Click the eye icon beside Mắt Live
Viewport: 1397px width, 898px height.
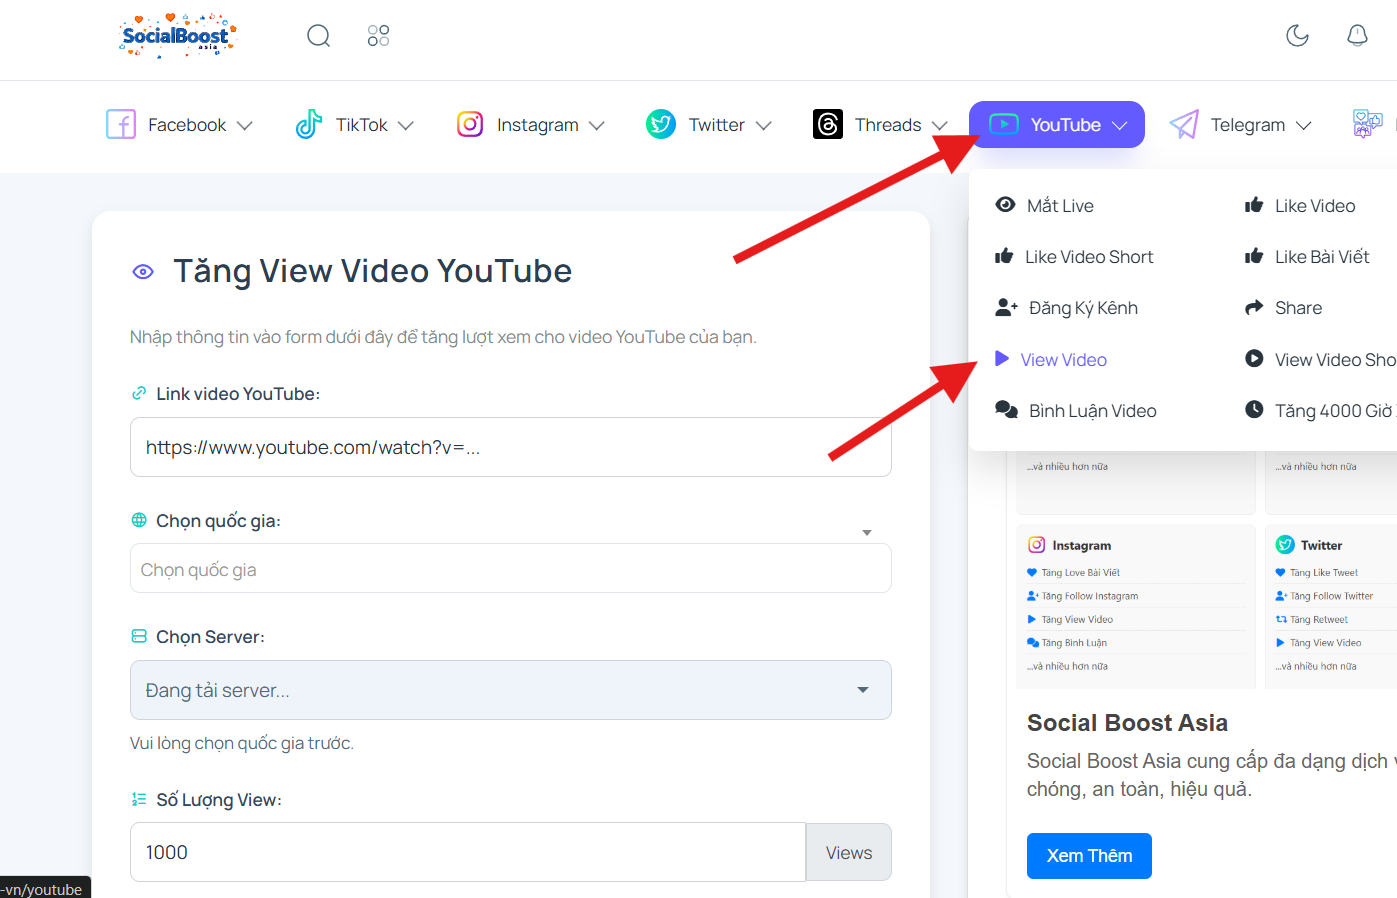tap(1006, 204)
